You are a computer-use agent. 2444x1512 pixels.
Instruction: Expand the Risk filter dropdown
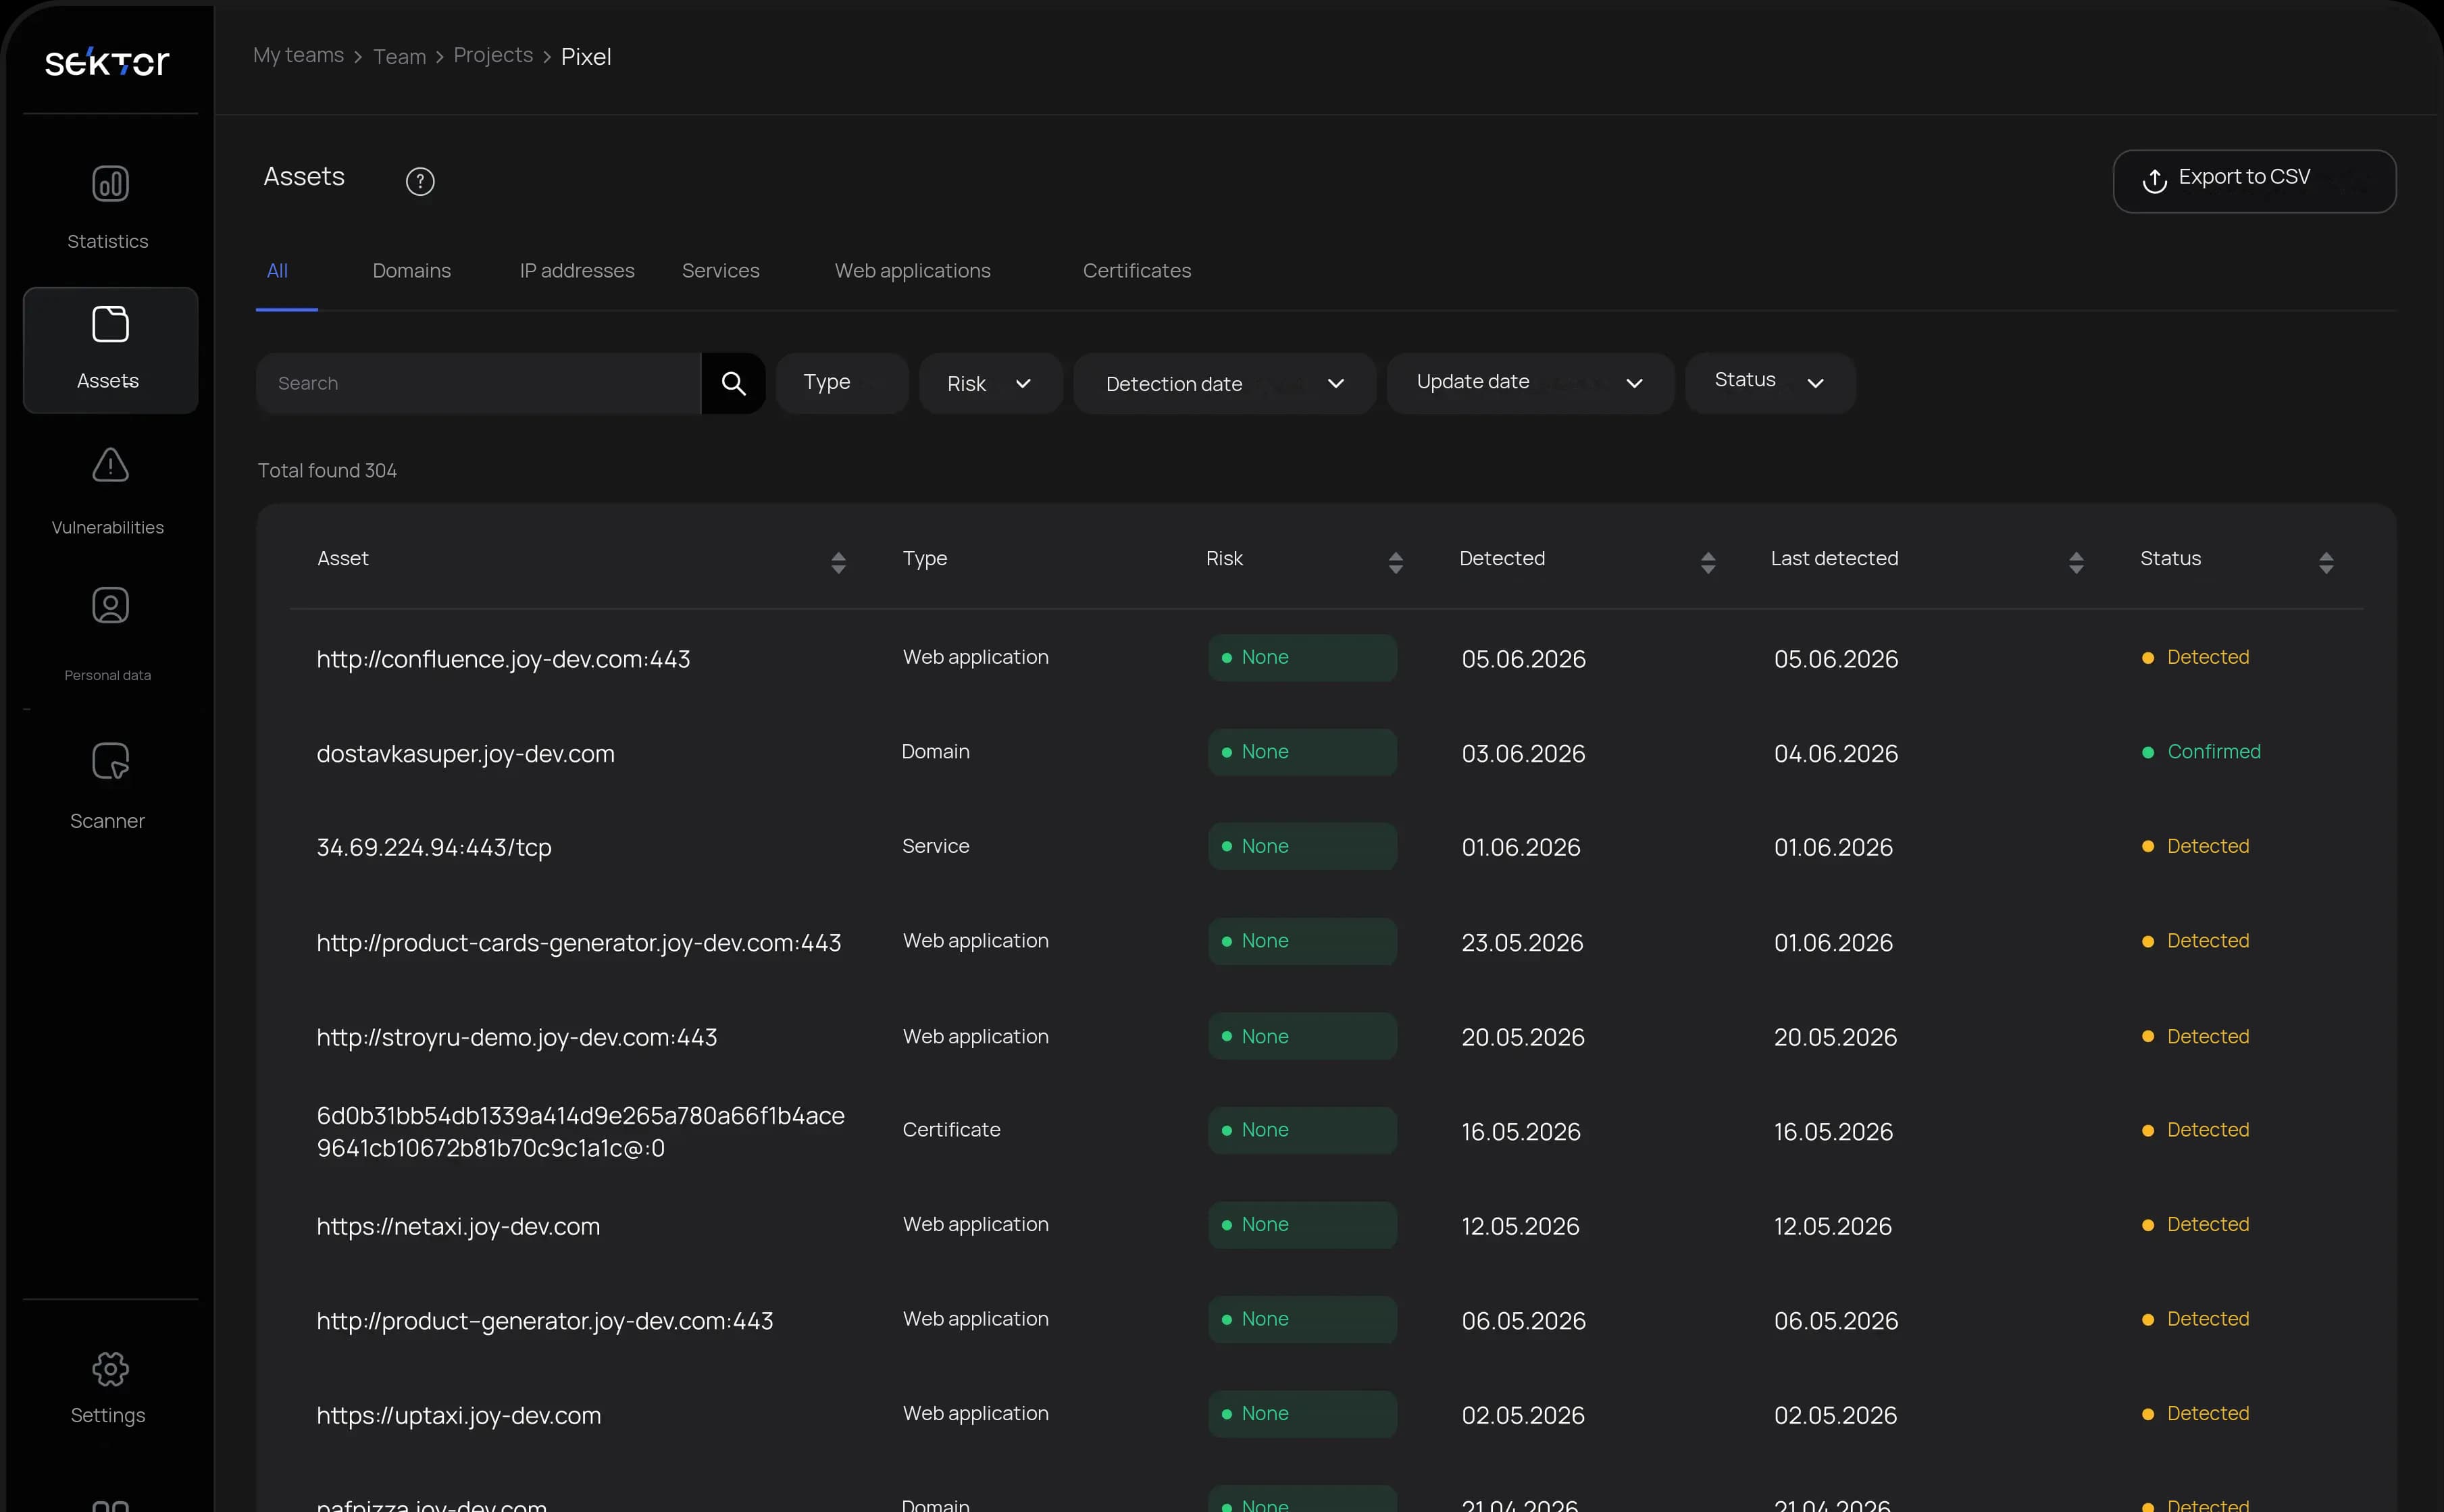click(x=990, y=383)
